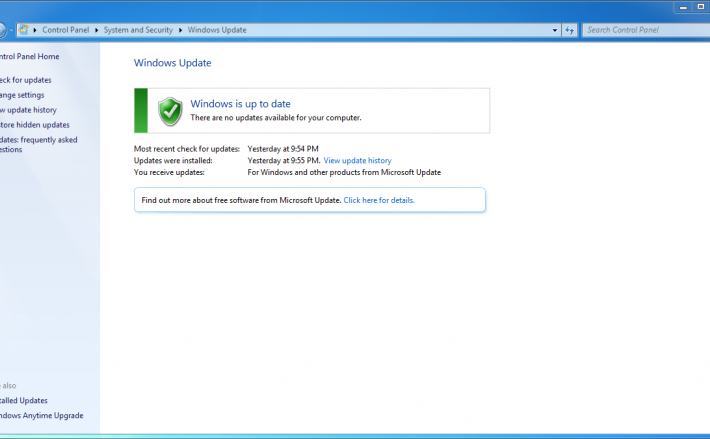This screenshot has width=710, height=439.
Task: Expand arrow after Control Panel breadcrumb
Action: (96, 30)
